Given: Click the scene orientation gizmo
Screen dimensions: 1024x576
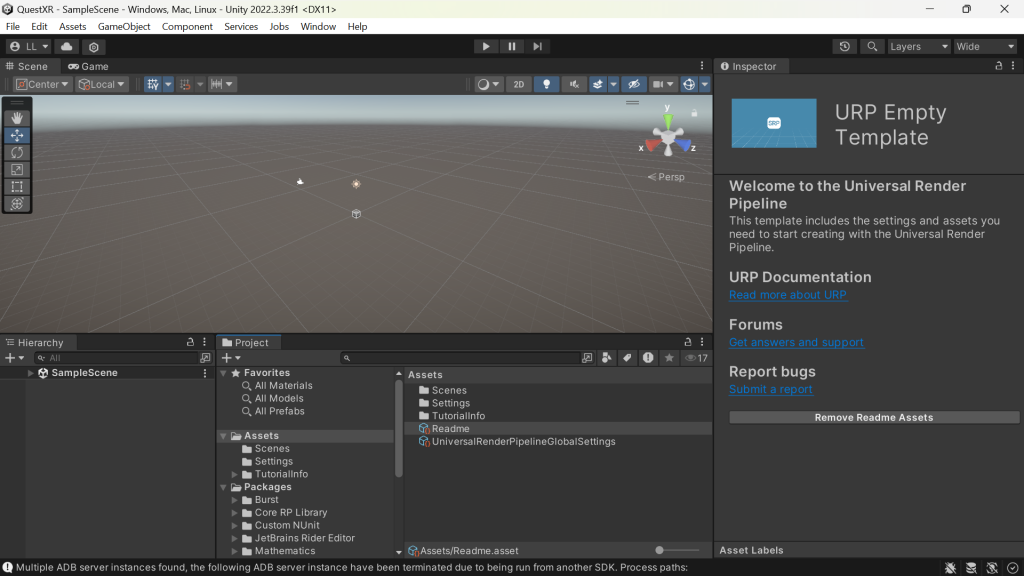Looking at the screenshot, I should click(667, 136).
